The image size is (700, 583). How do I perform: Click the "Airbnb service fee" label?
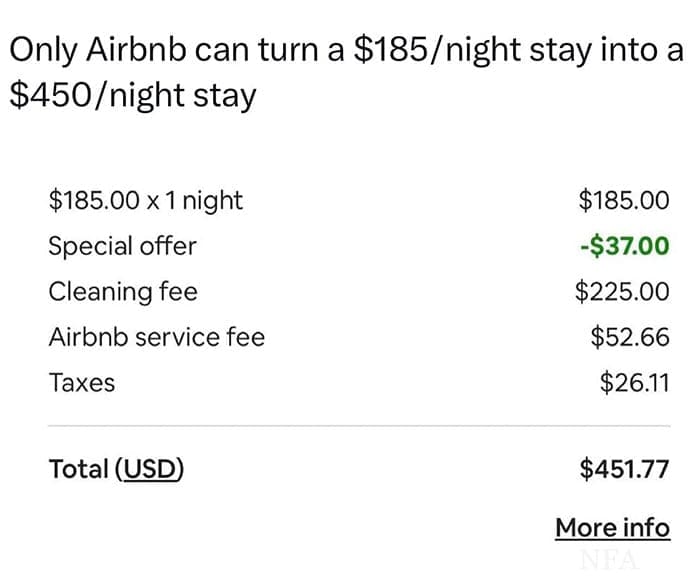point(157,337)
